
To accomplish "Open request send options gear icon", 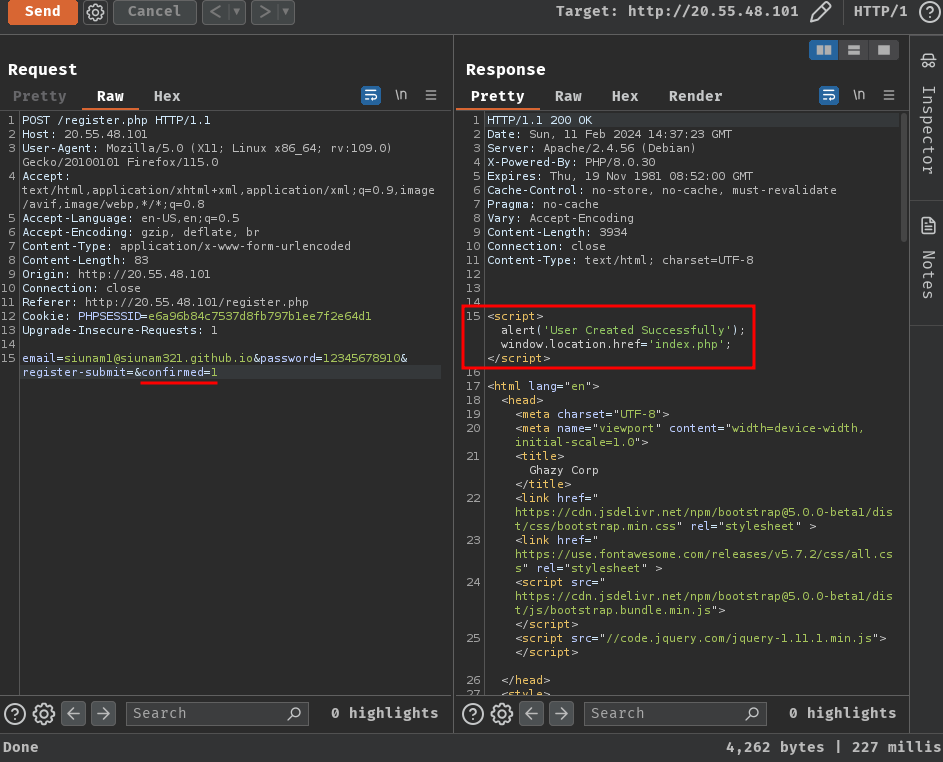I will pos(95,12).
